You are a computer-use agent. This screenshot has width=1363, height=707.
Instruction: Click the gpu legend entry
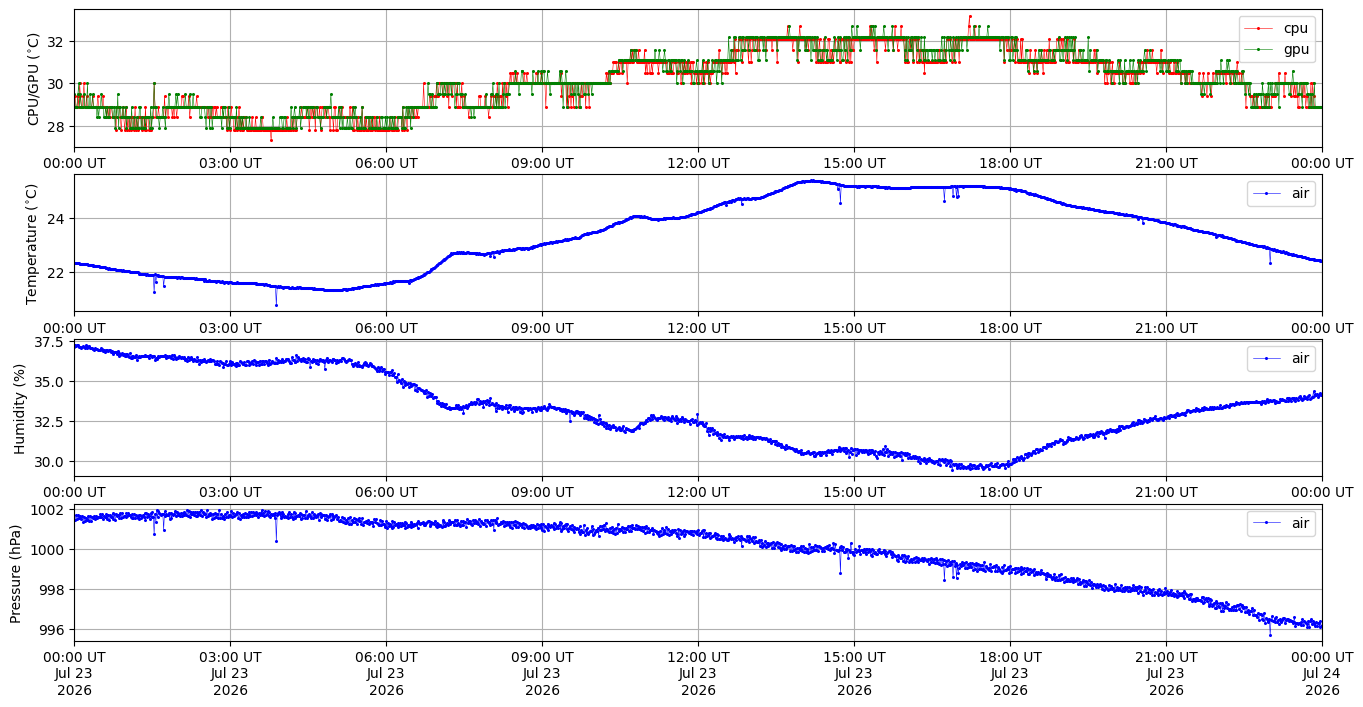pos(1277,48)
